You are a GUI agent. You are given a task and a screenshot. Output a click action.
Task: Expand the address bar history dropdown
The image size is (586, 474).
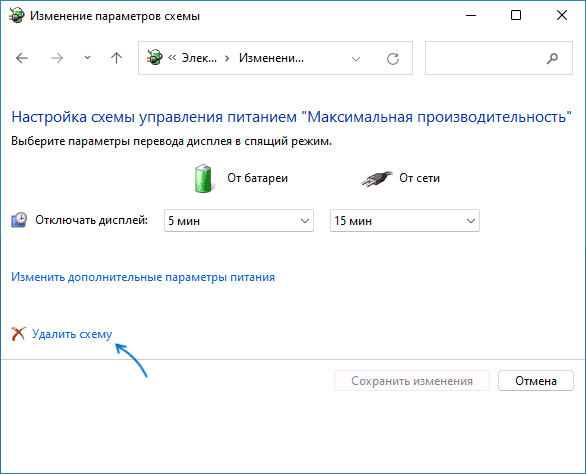click(x=356, y=59)
